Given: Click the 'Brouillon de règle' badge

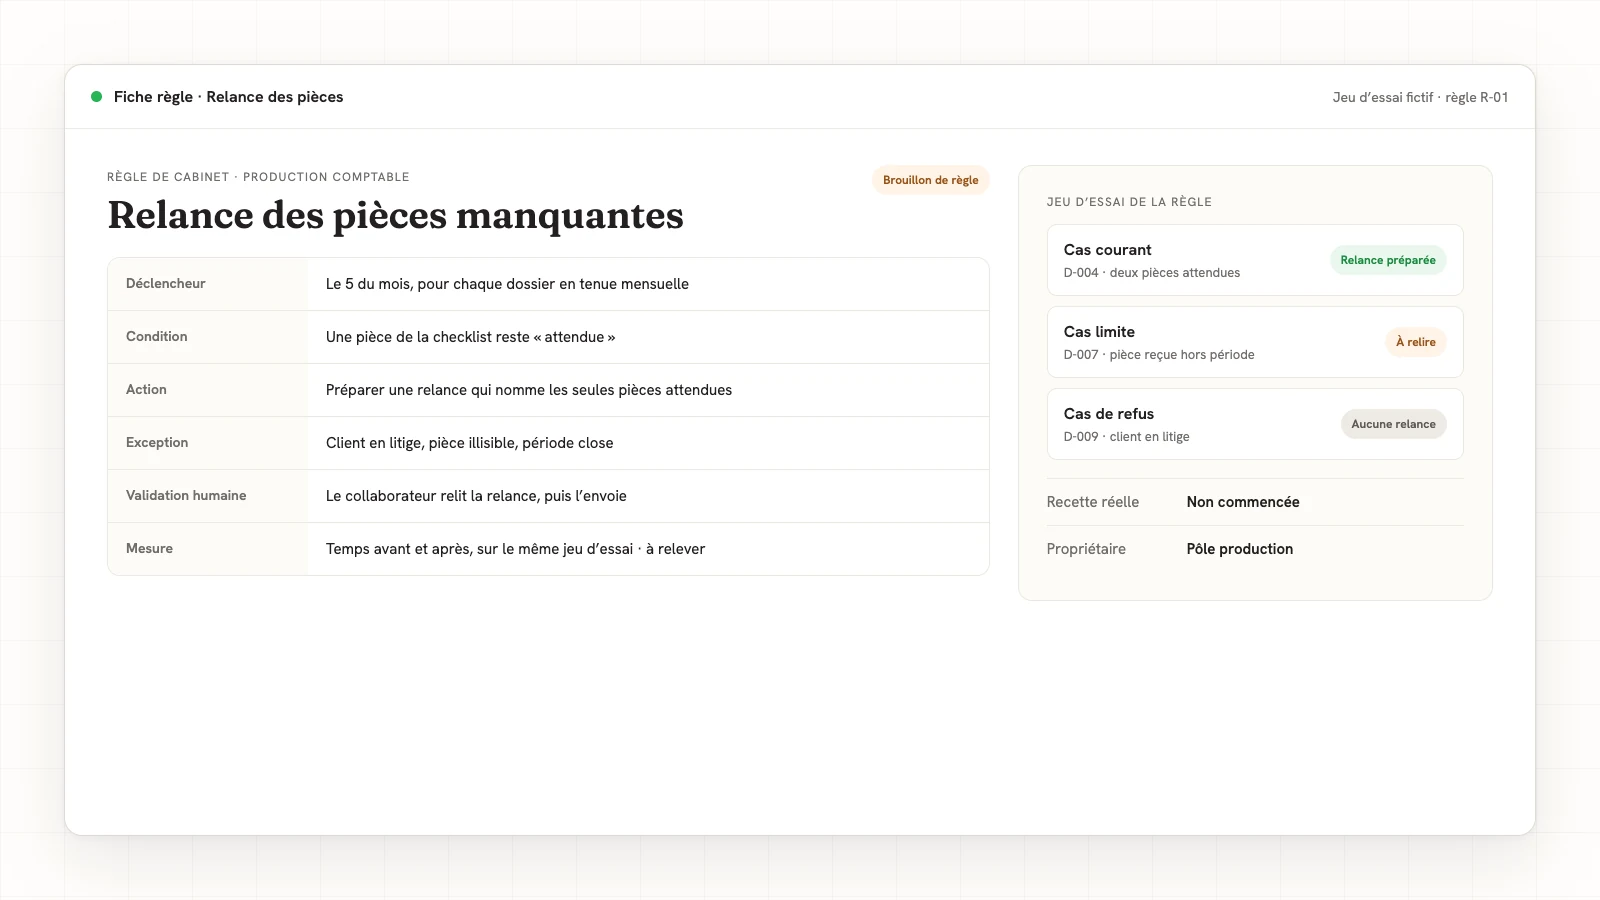Looking at the screenshot, I should click(930, 180).
